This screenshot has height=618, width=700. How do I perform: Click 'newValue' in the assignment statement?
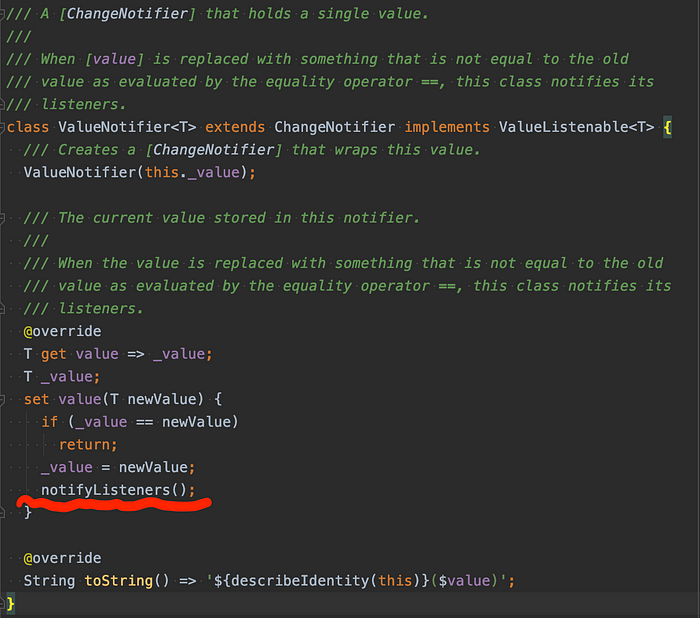(153, 468)
